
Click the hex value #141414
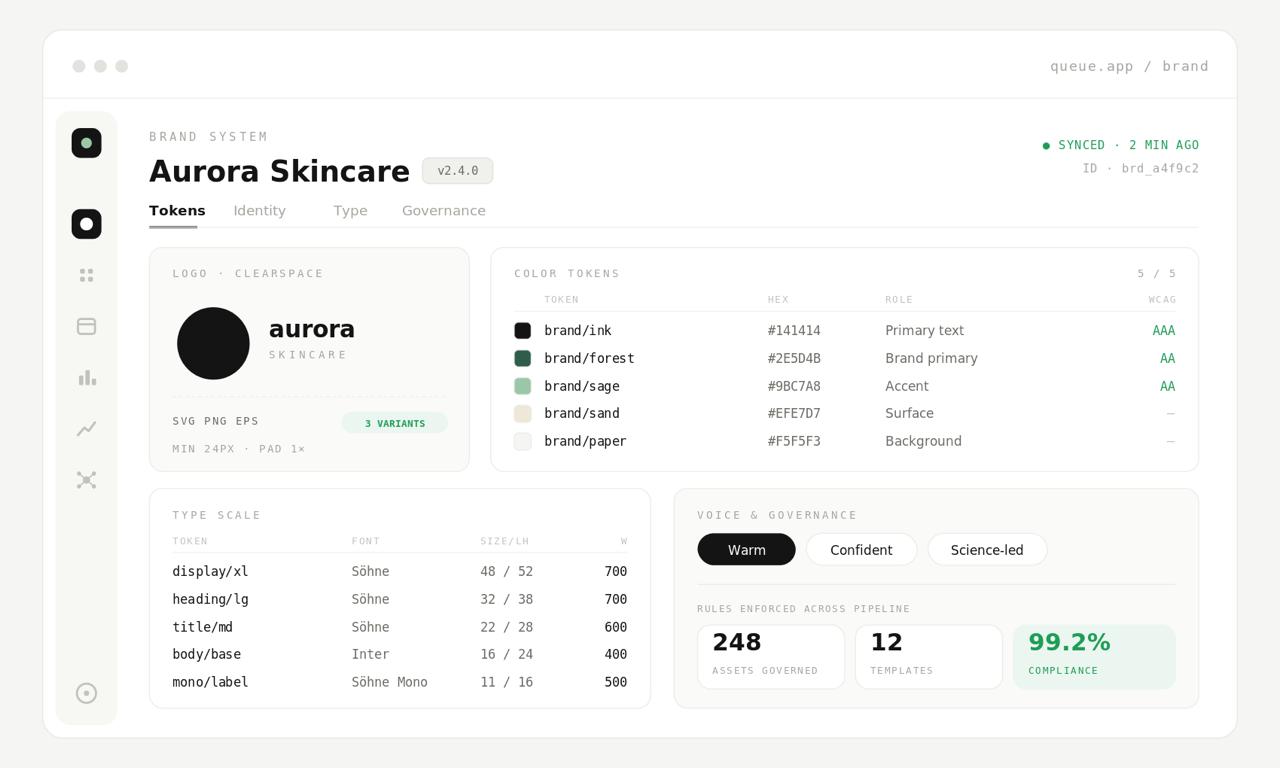[794, 331]
